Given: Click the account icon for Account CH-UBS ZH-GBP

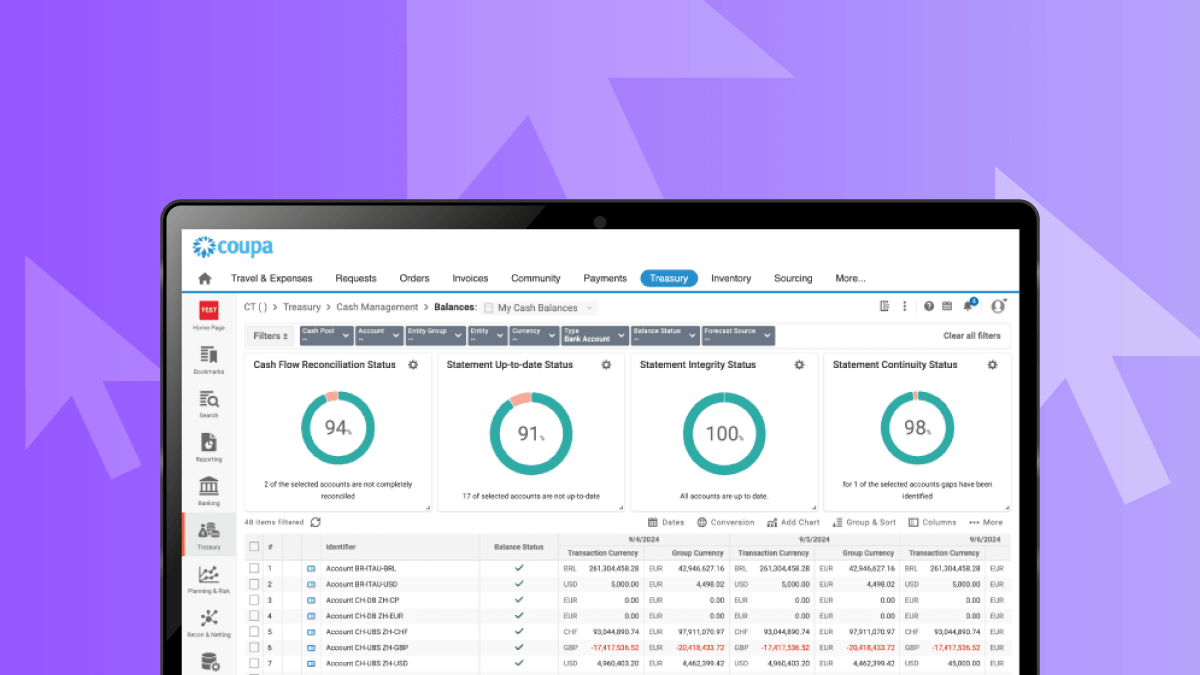Looking at the screenshot, I should point(311,648).
